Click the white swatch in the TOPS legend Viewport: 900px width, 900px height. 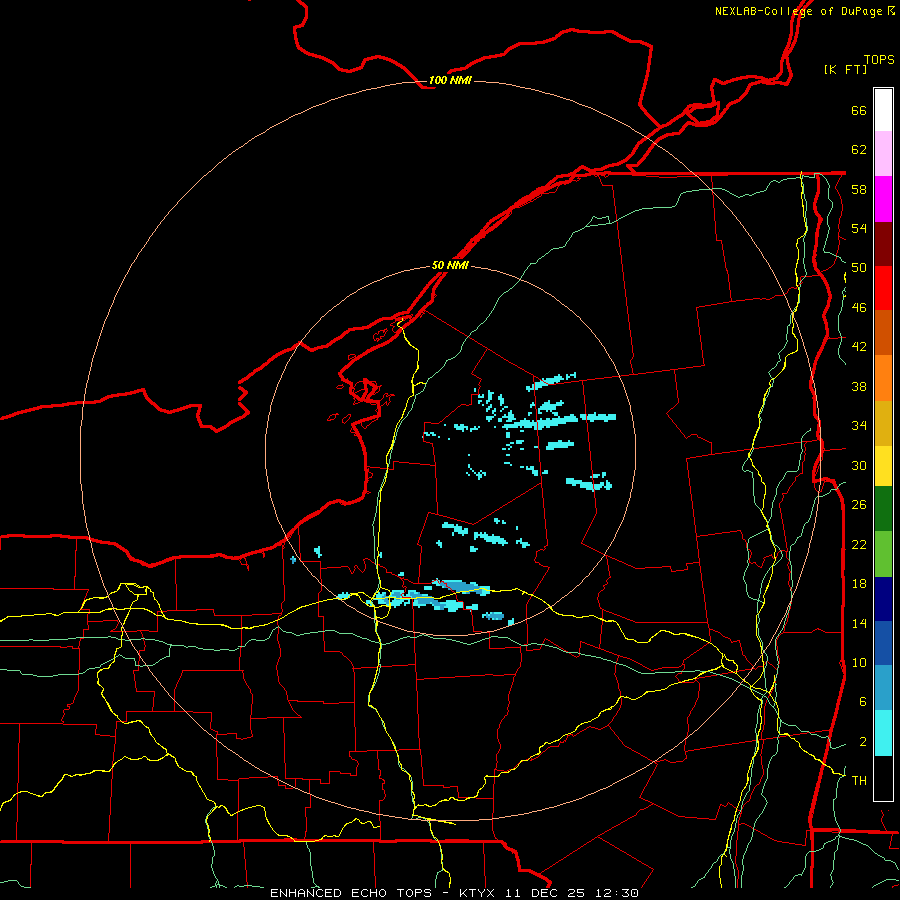pyautogui.click(x=883, y=110)
